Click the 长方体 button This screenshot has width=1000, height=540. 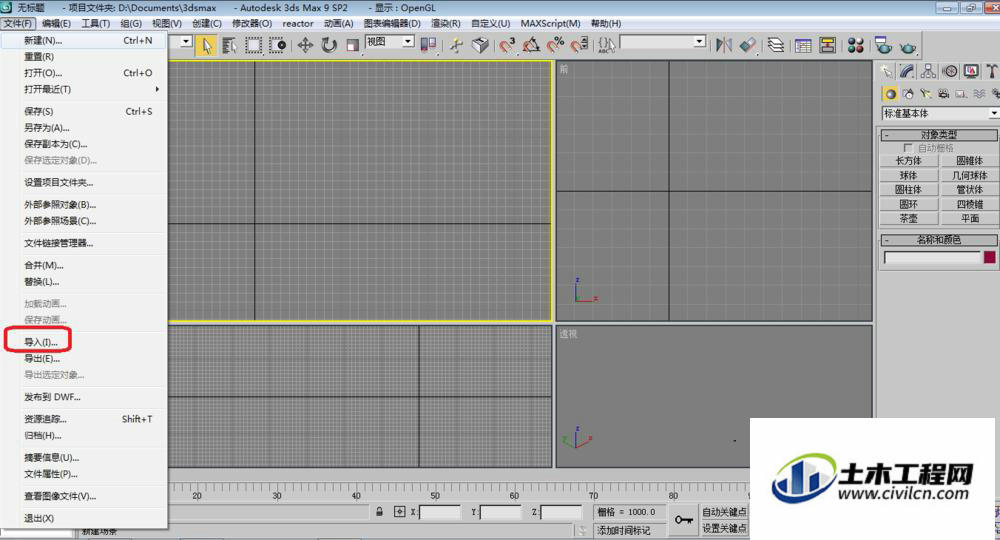click(x=908, y=161)
